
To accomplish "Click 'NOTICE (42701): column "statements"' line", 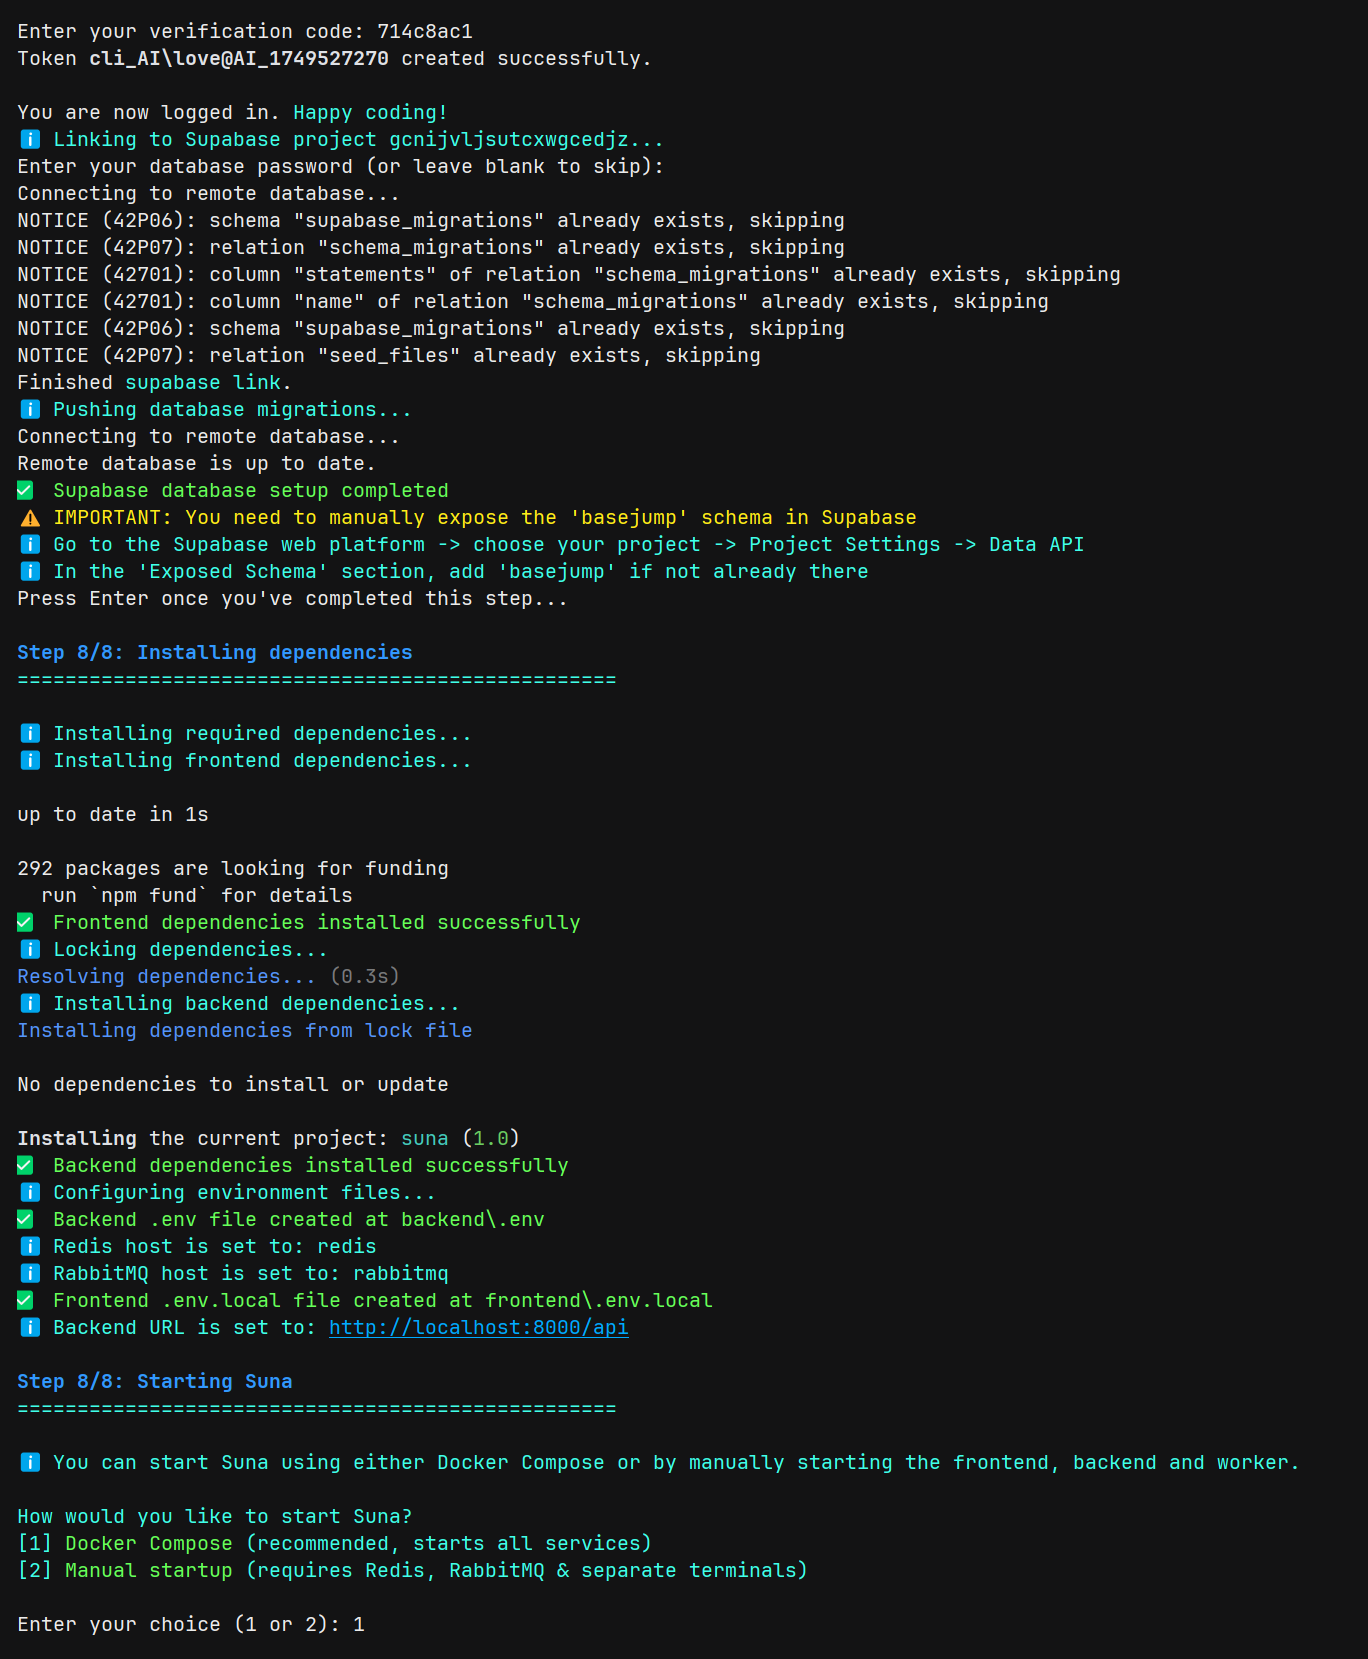I will tap(569, 274).
